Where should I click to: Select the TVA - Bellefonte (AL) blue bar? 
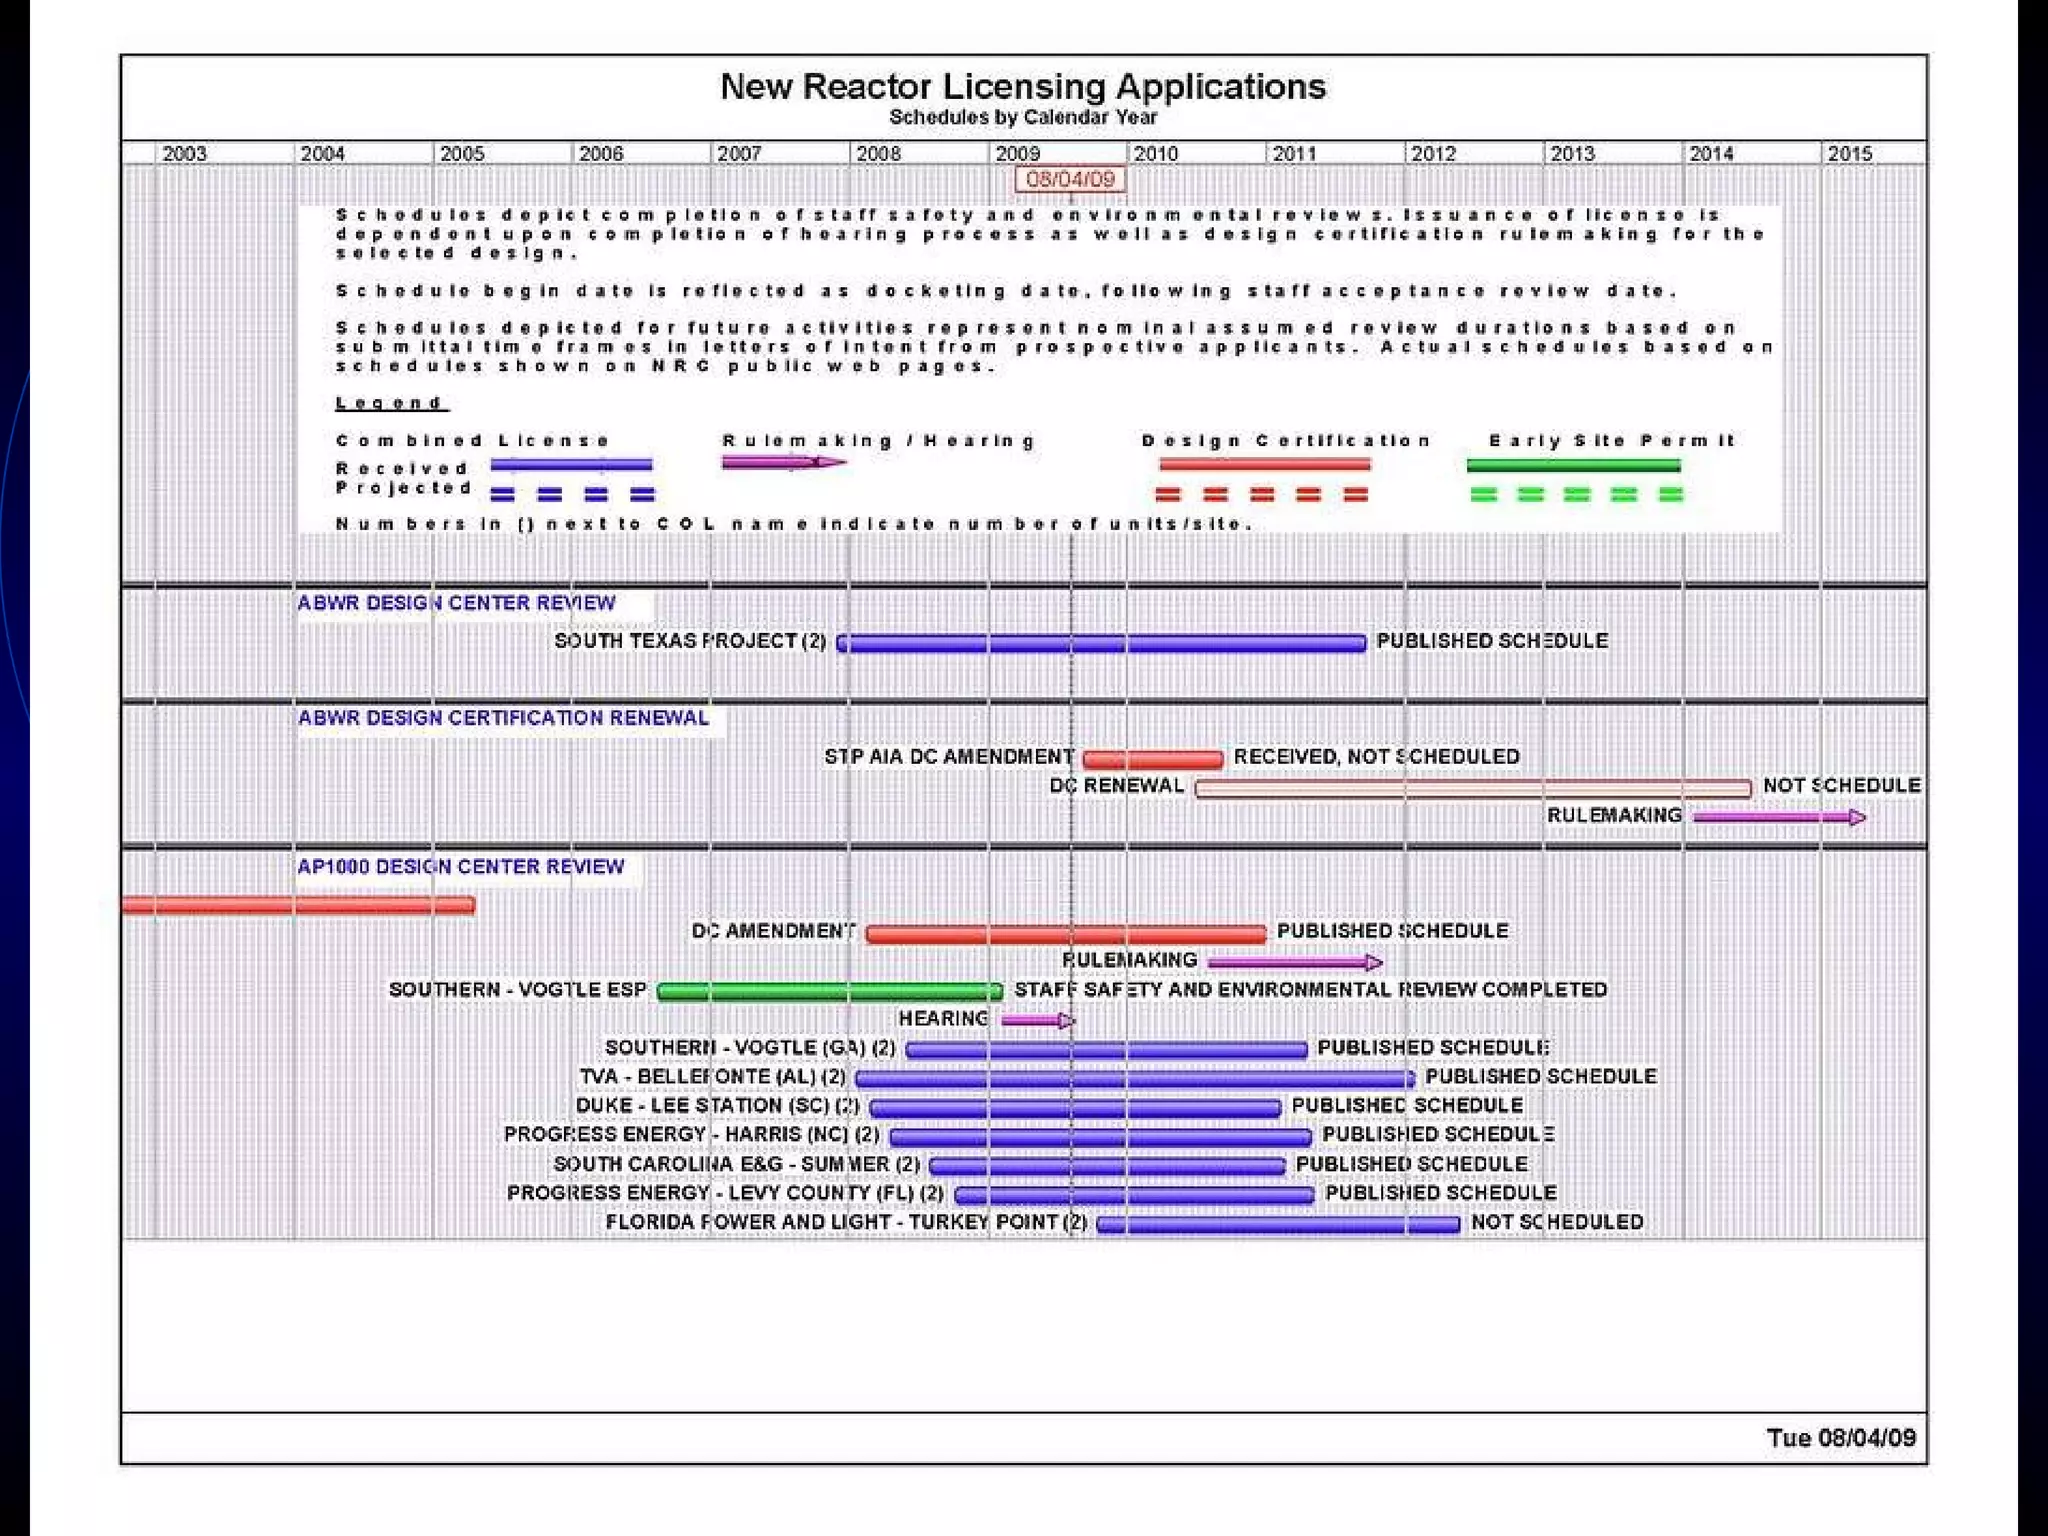tap(1135, 1079)
